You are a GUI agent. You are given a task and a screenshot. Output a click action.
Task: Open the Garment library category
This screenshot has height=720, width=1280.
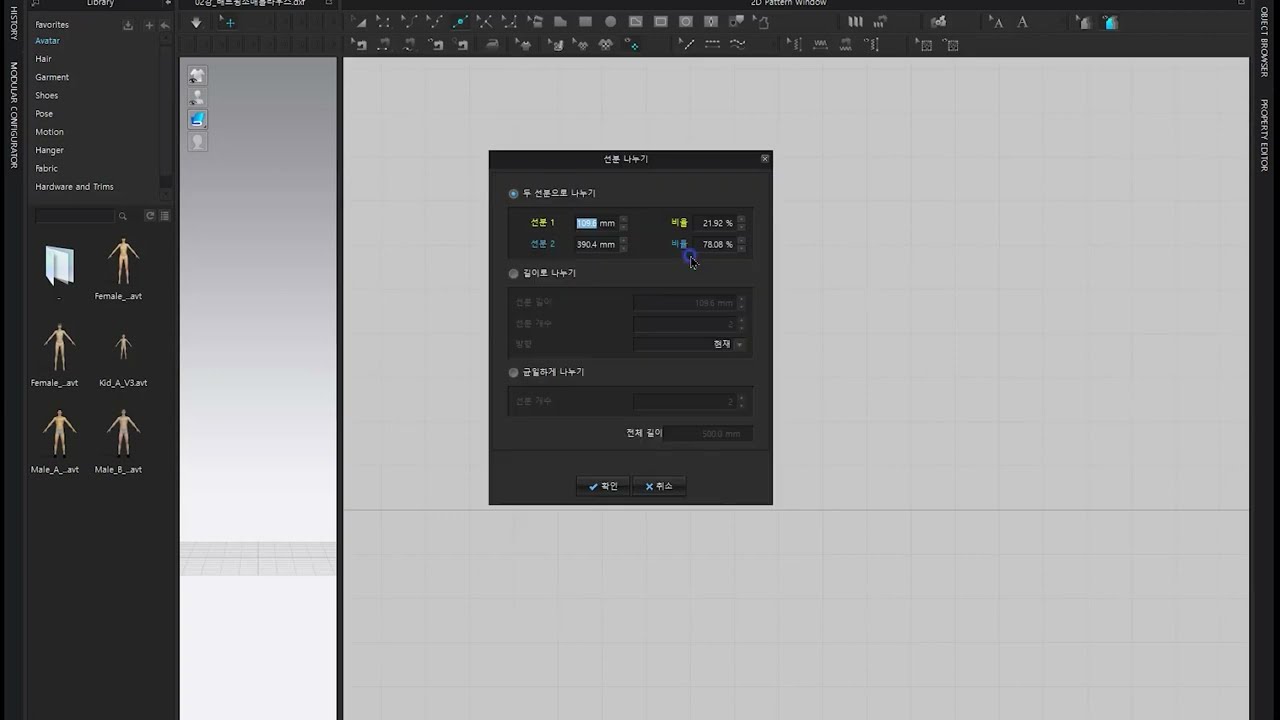(x=52, y=77)
